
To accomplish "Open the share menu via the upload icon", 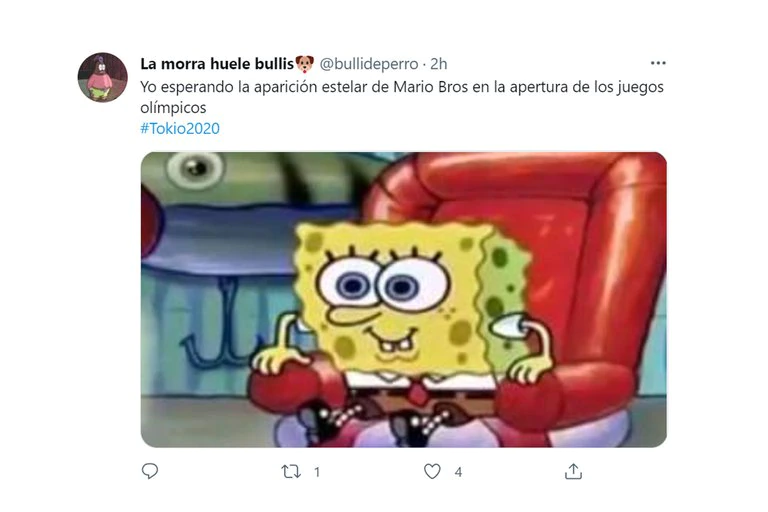I will [x=573, y=471].
